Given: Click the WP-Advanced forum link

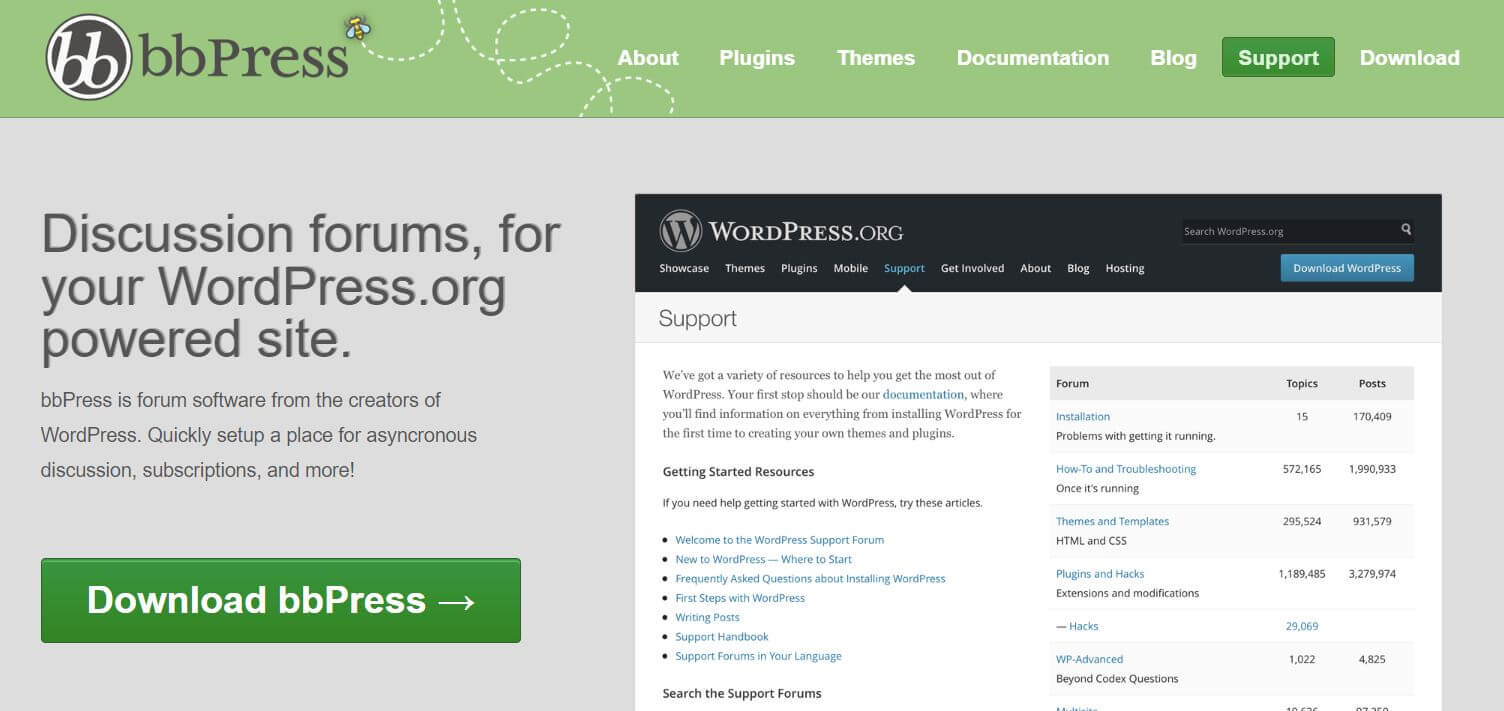Looking at the screenshot, I should pyautogui.click(x=1089, y=659).
